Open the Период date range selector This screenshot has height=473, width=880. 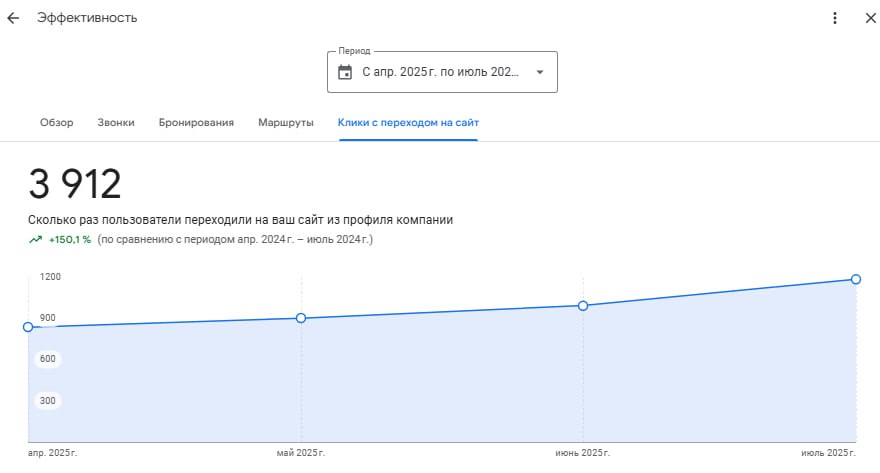click(441, 72)
